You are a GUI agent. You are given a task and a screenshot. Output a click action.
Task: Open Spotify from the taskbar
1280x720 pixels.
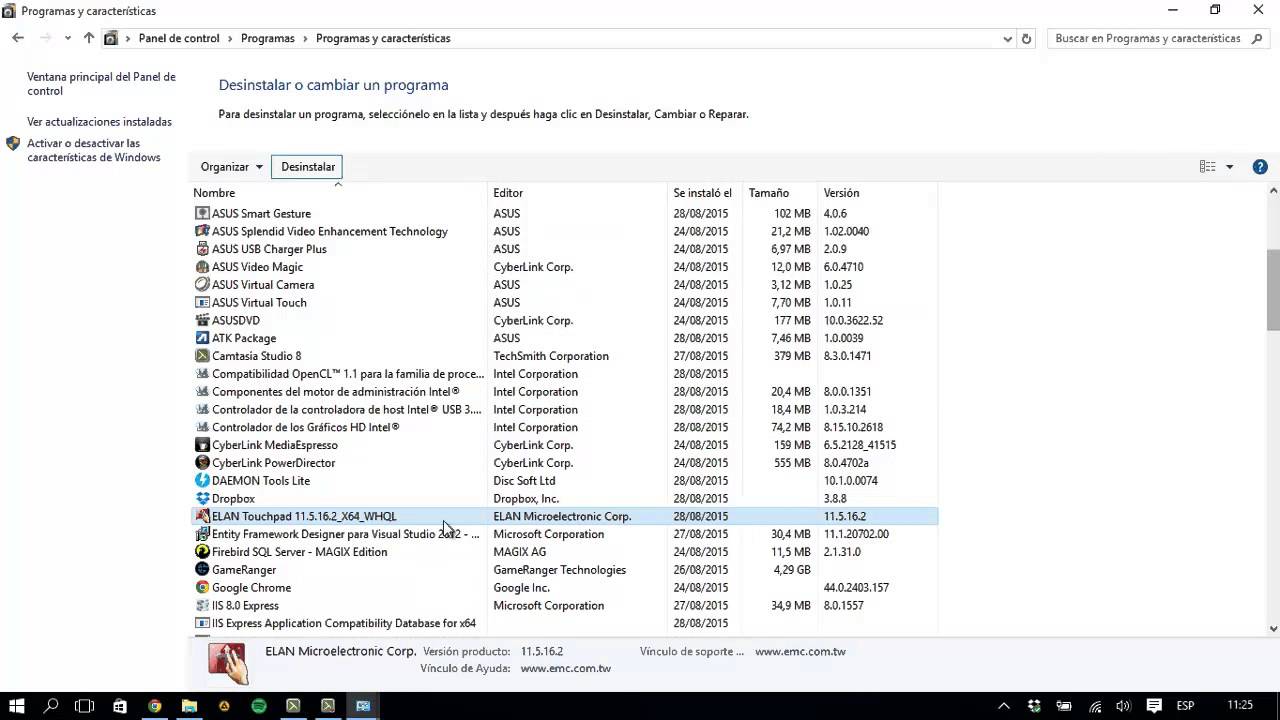(259, 705)
